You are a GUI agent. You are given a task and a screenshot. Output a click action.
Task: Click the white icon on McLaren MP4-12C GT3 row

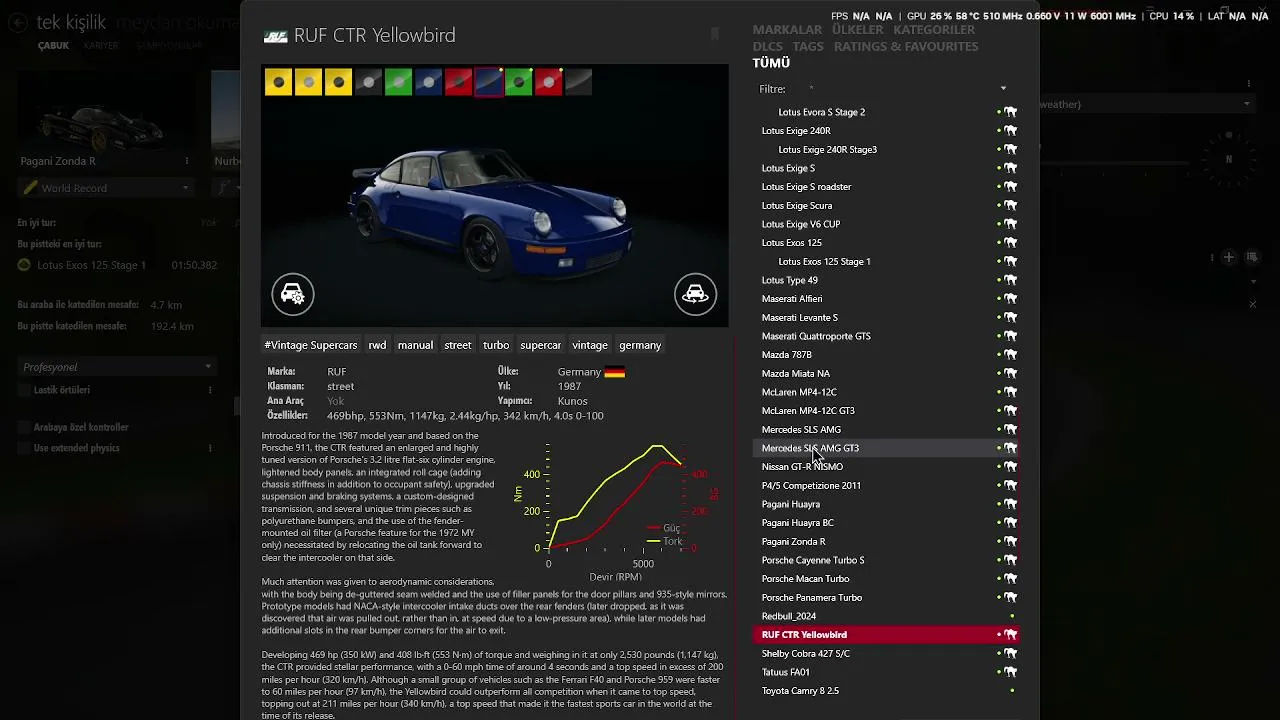pos(1011,411)
